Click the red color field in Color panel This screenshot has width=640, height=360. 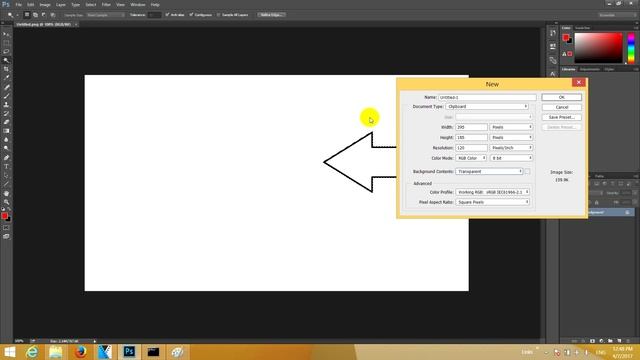tap(598, 48)
